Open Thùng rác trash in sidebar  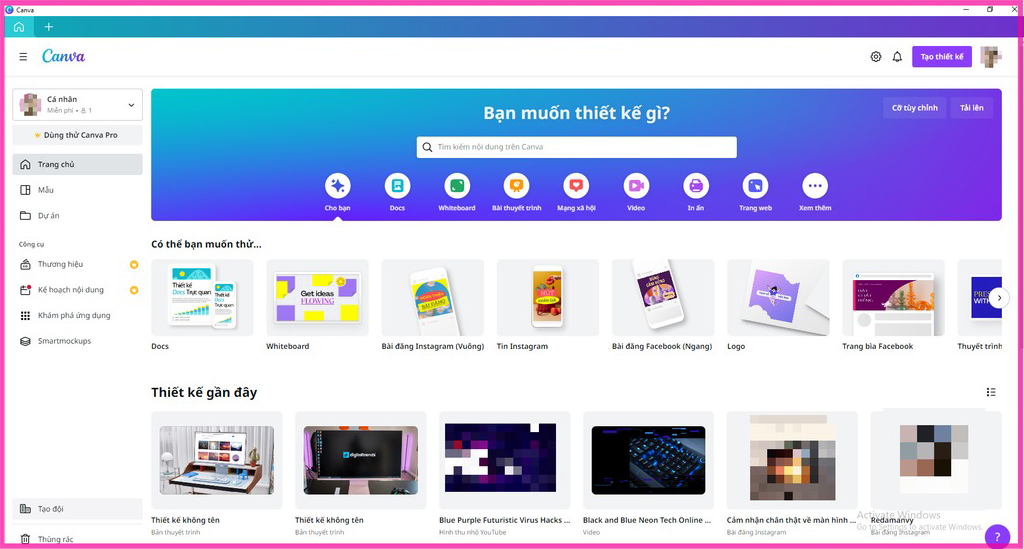pyautogui.click(x=78, y=539)
